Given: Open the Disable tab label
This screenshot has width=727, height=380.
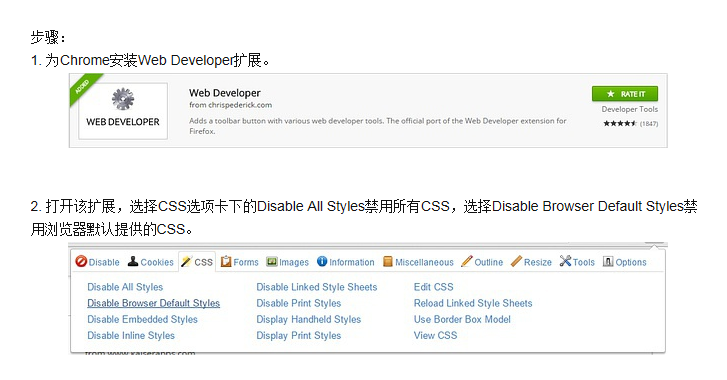Looking at the screenshot, I should pyautogui.click(x=104, y=262).
